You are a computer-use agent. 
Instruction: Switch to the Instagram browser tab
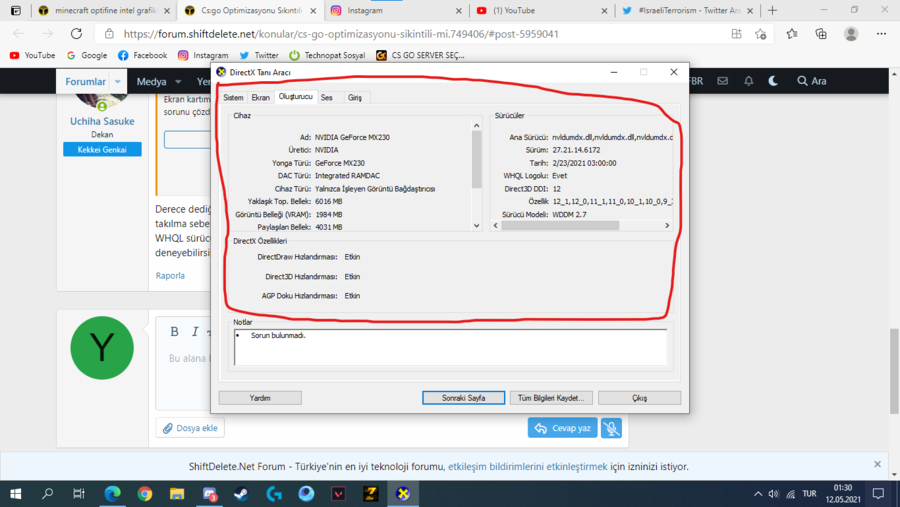pos(396,10)
